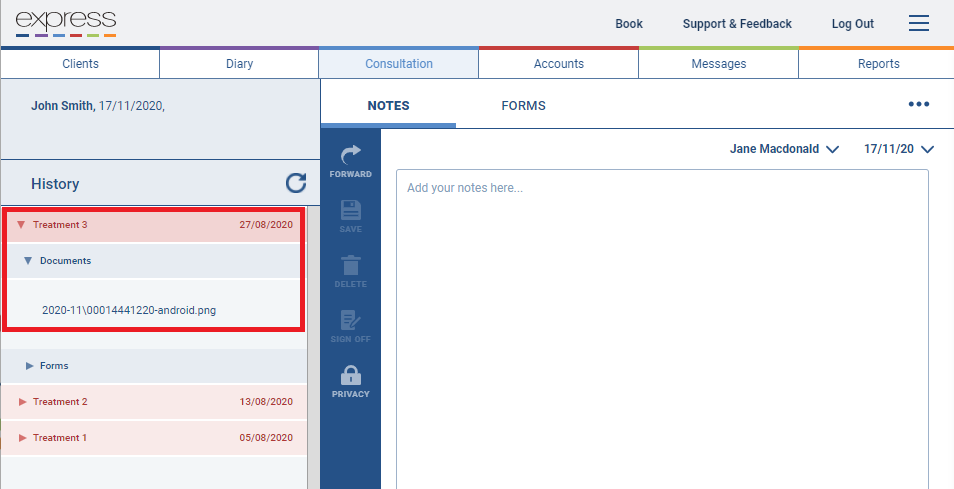The height and width of the screenshot is (489, 954).
Task: Click the 05/08/2020 treatment date
Action: click(266, 438)
